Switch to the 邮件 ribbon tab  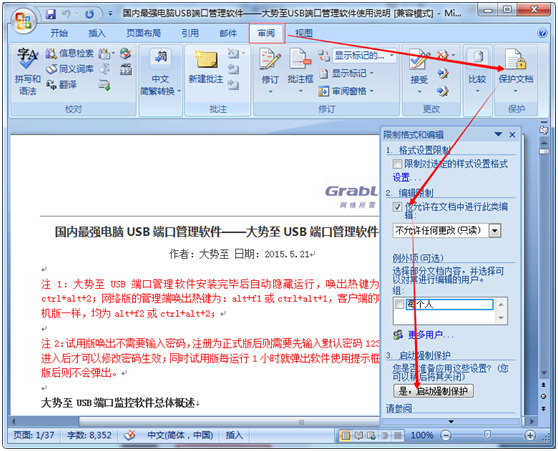click(x=228, y=33)
